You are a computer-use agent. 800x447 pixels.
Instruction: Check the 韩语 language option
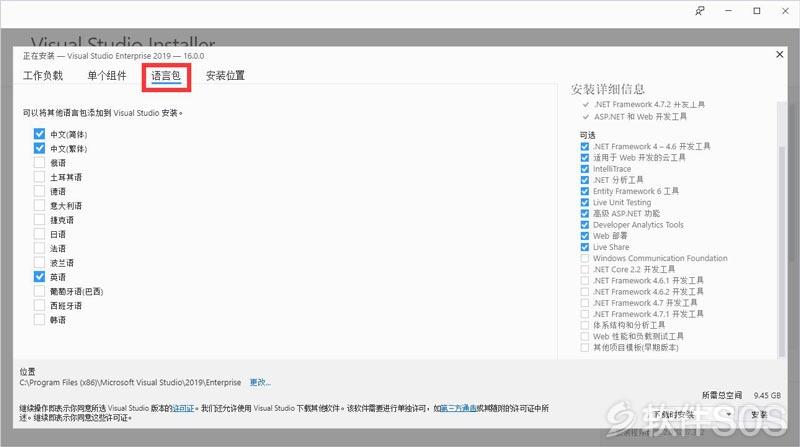pyautogui.click(x=39, y=320)
